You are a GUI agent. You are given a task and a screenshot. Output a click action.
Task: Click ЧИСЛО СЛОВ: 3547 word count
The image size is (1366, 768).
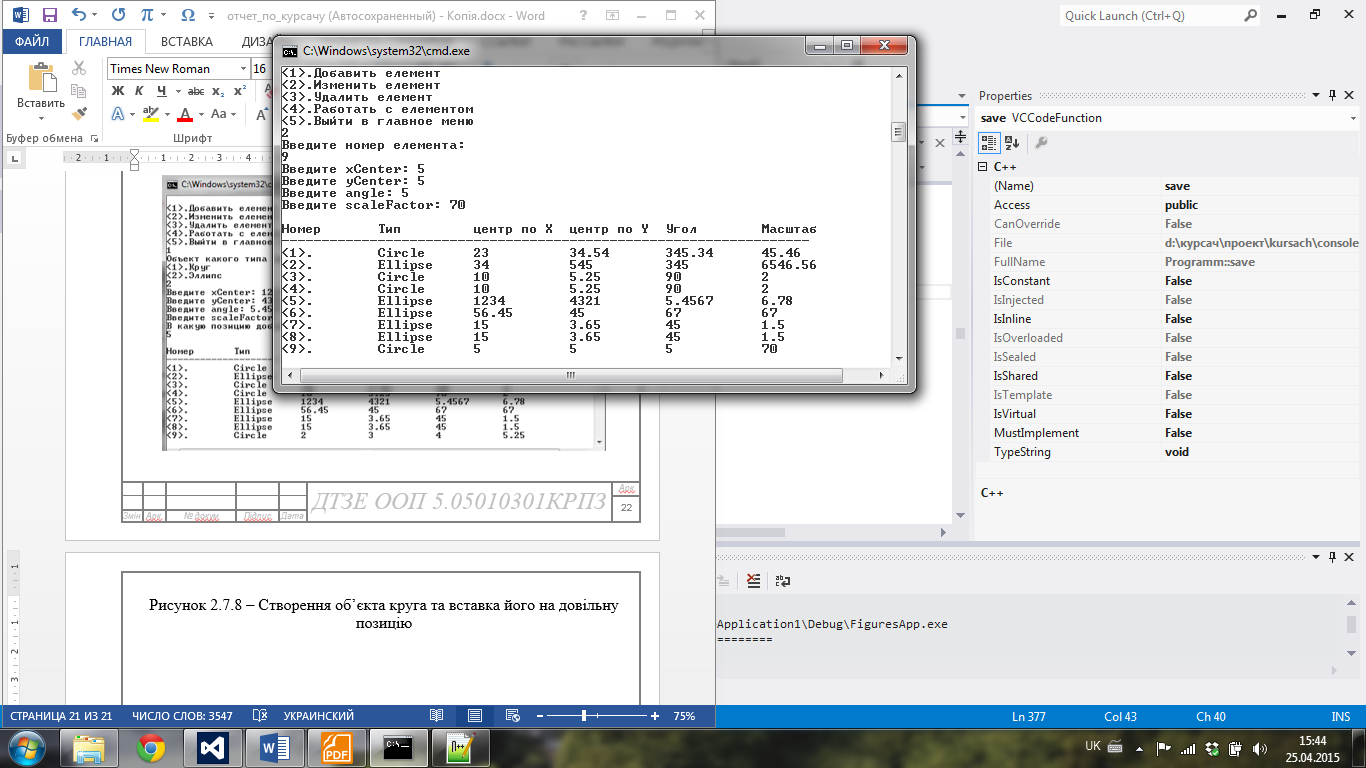183,716
